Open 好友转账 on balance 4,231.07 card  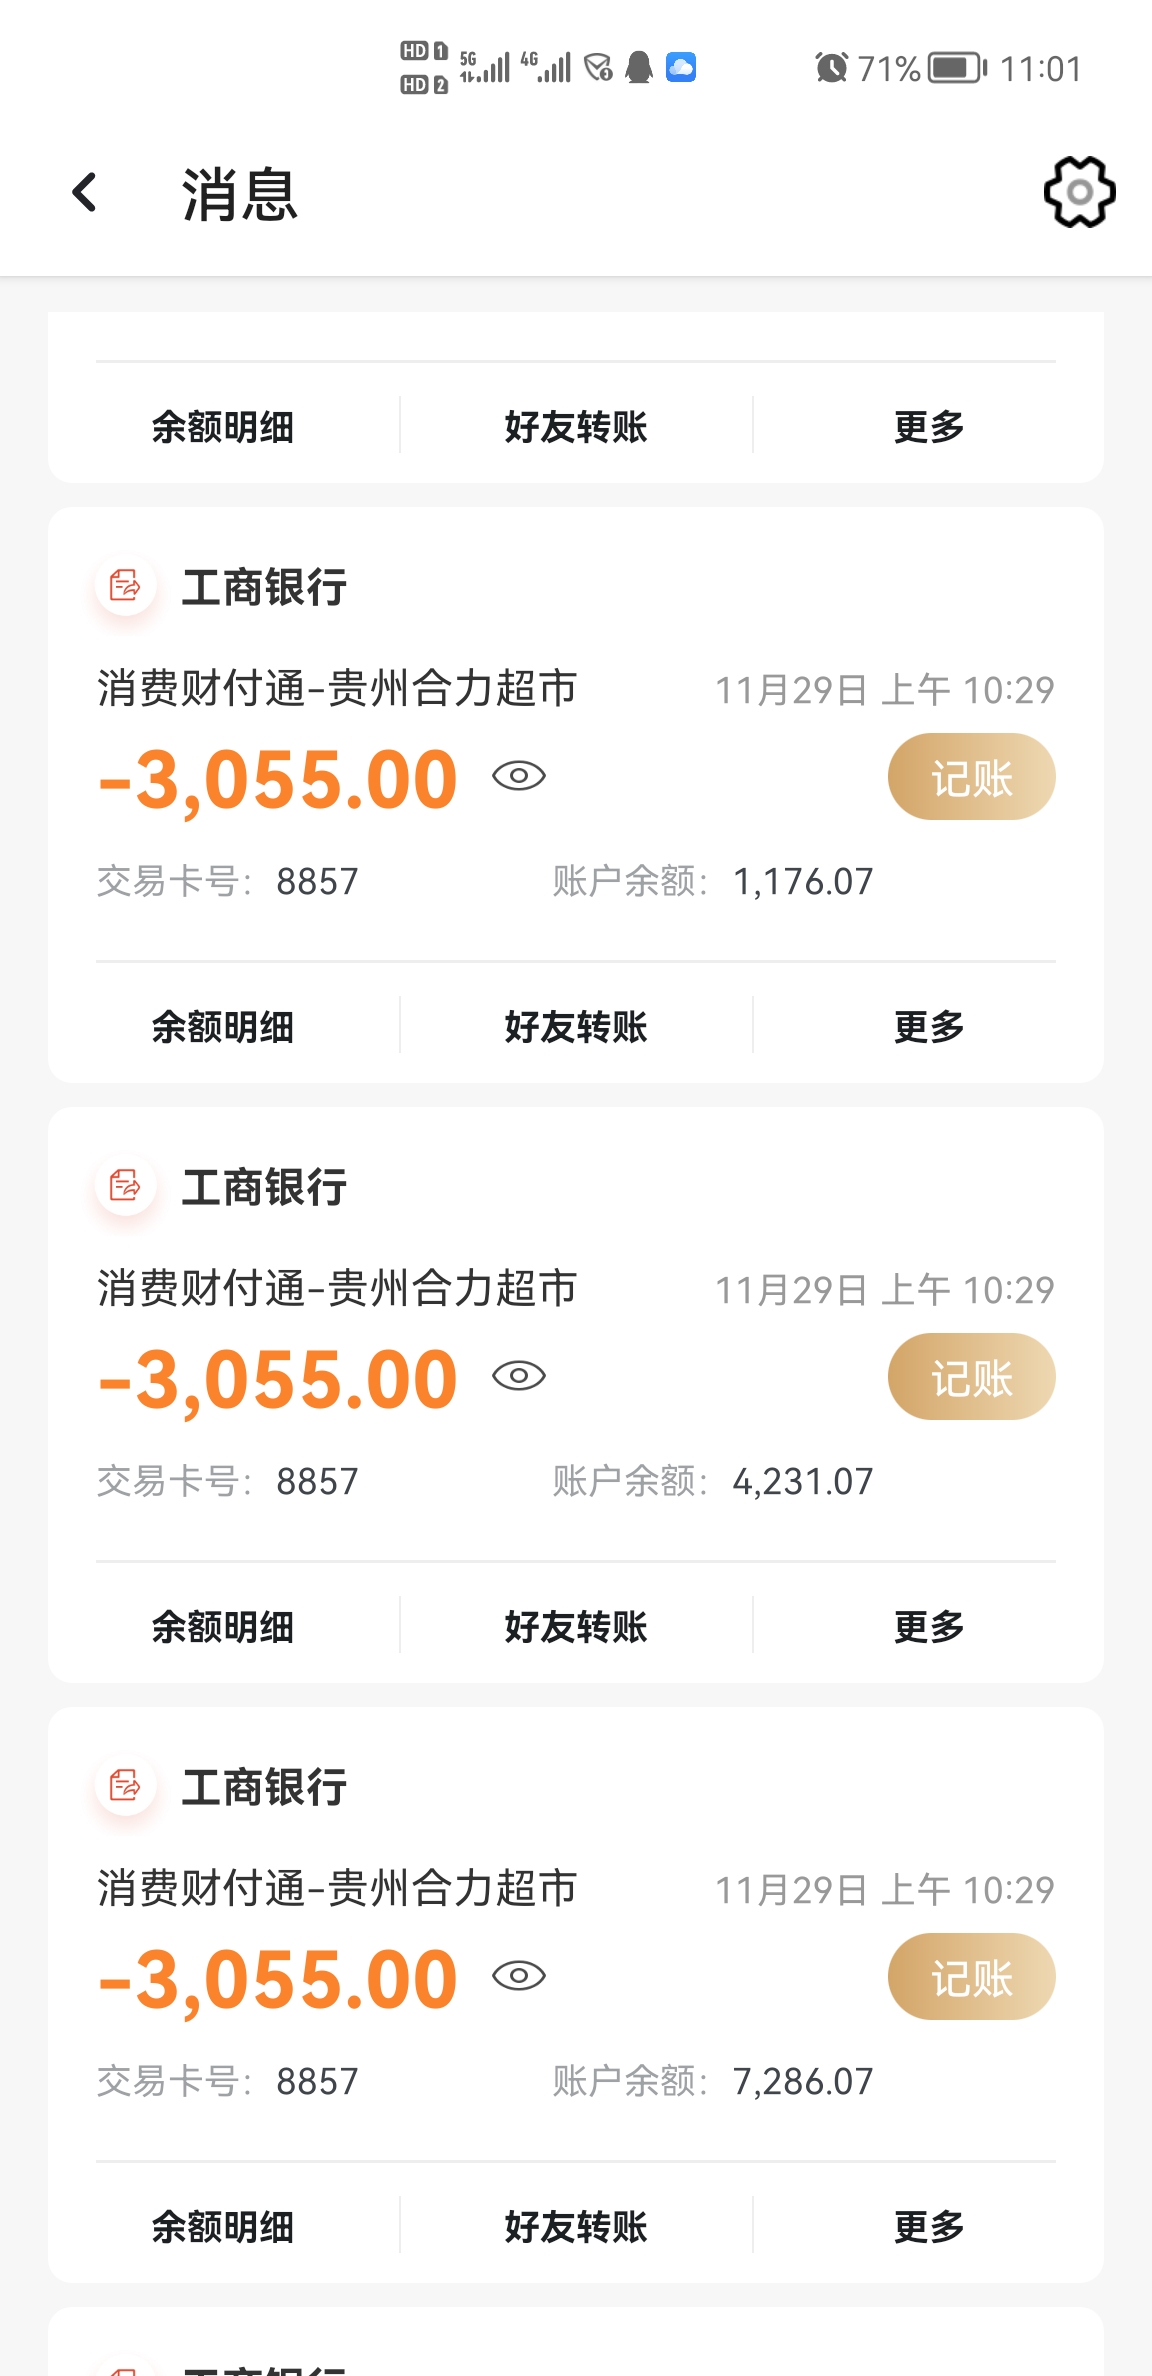[x=576, y=1627]
